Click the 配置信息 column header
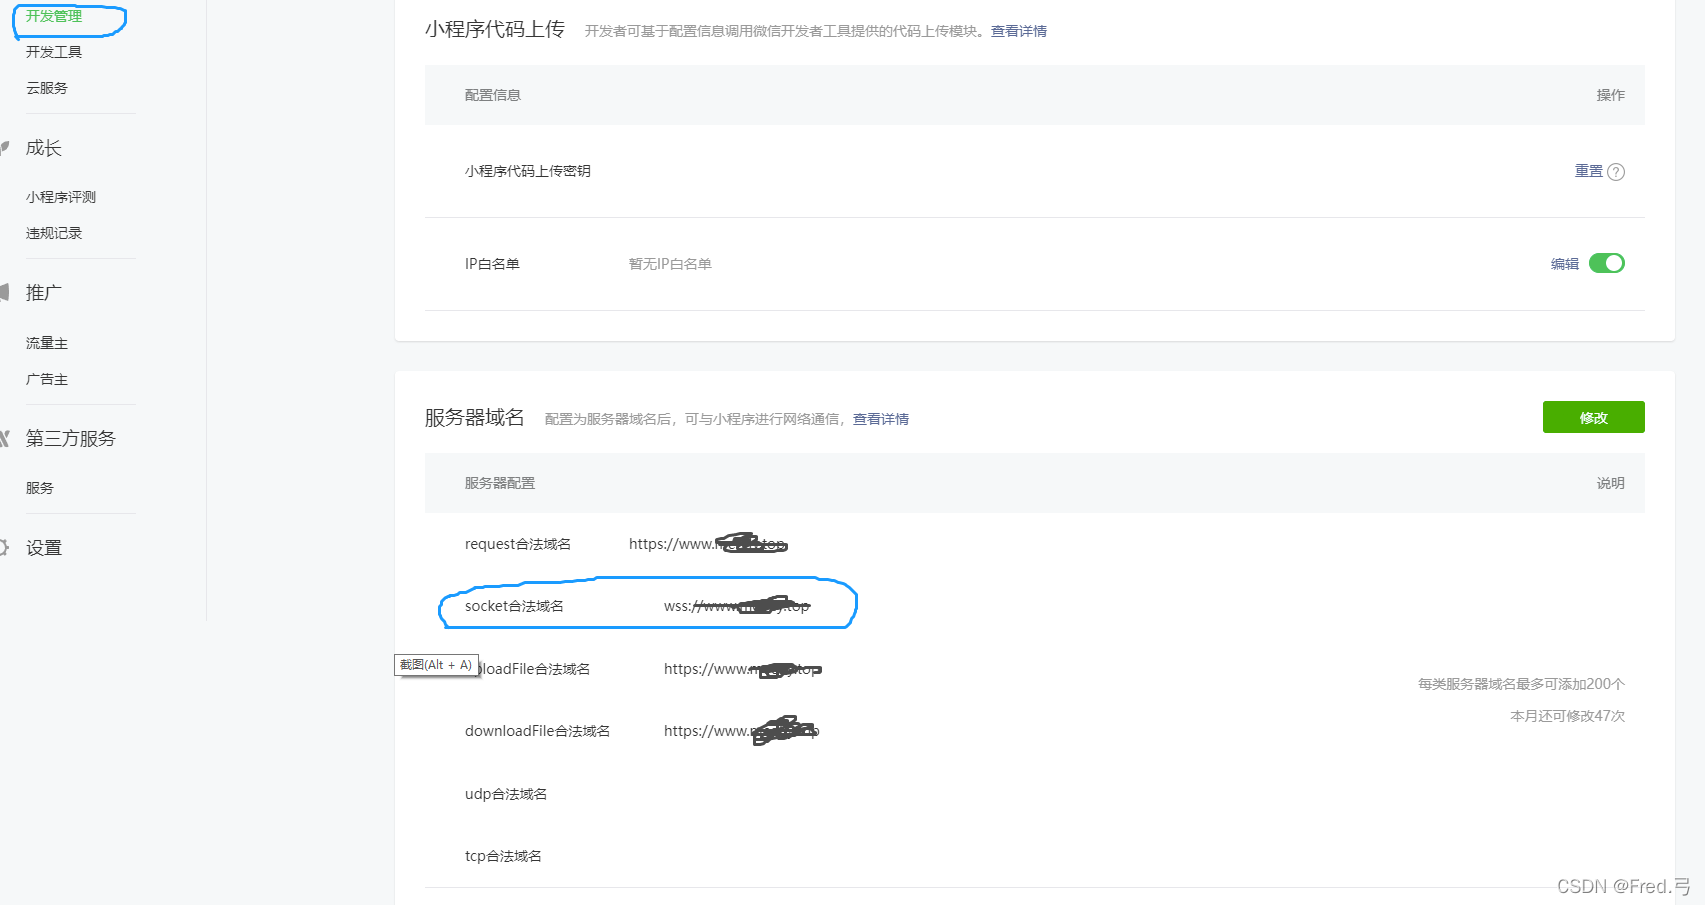Viewport: 1705px width, 905px height. [x=493, y=95]
